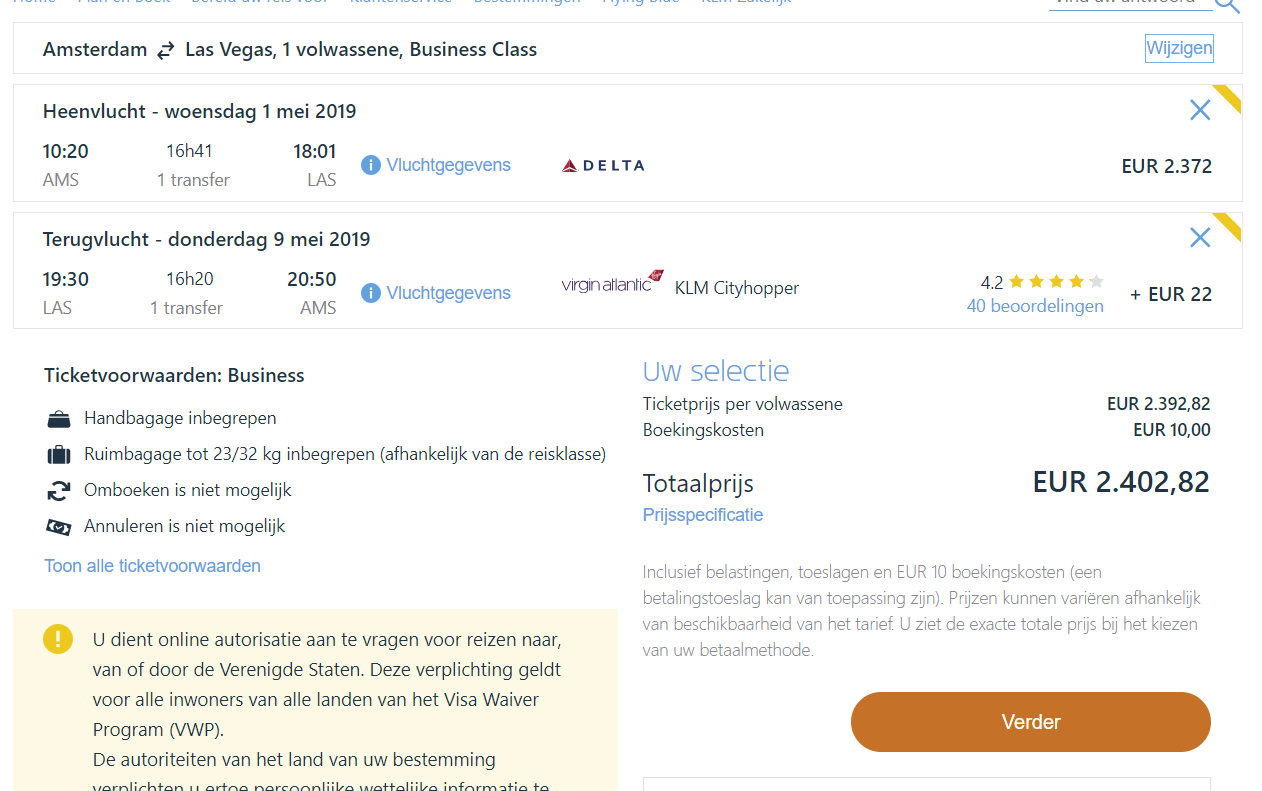Click info icon for the outbound flight
This screenshot has width=1262, height=791.
371,165
